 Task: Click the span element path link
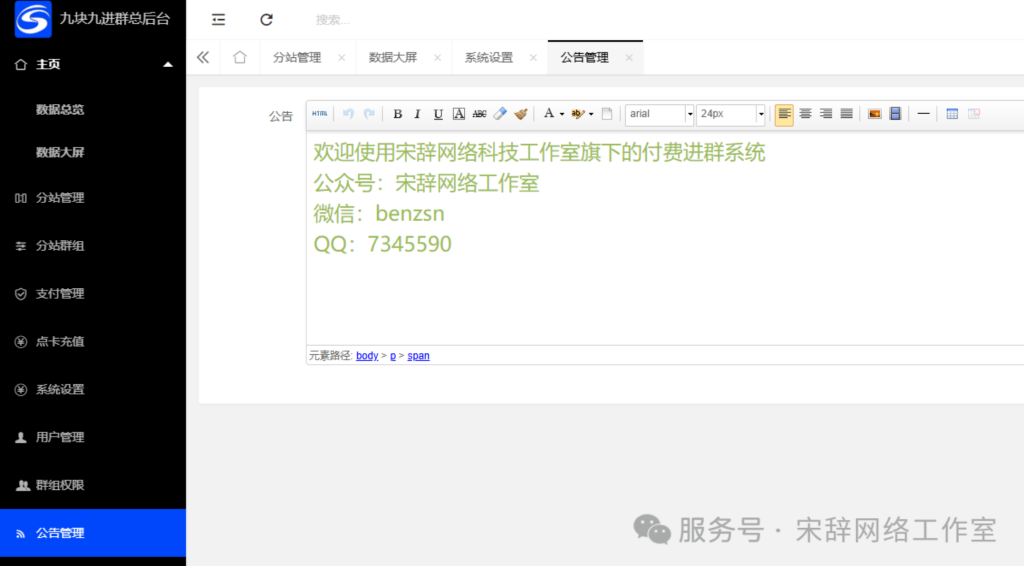tap(419, 356)
